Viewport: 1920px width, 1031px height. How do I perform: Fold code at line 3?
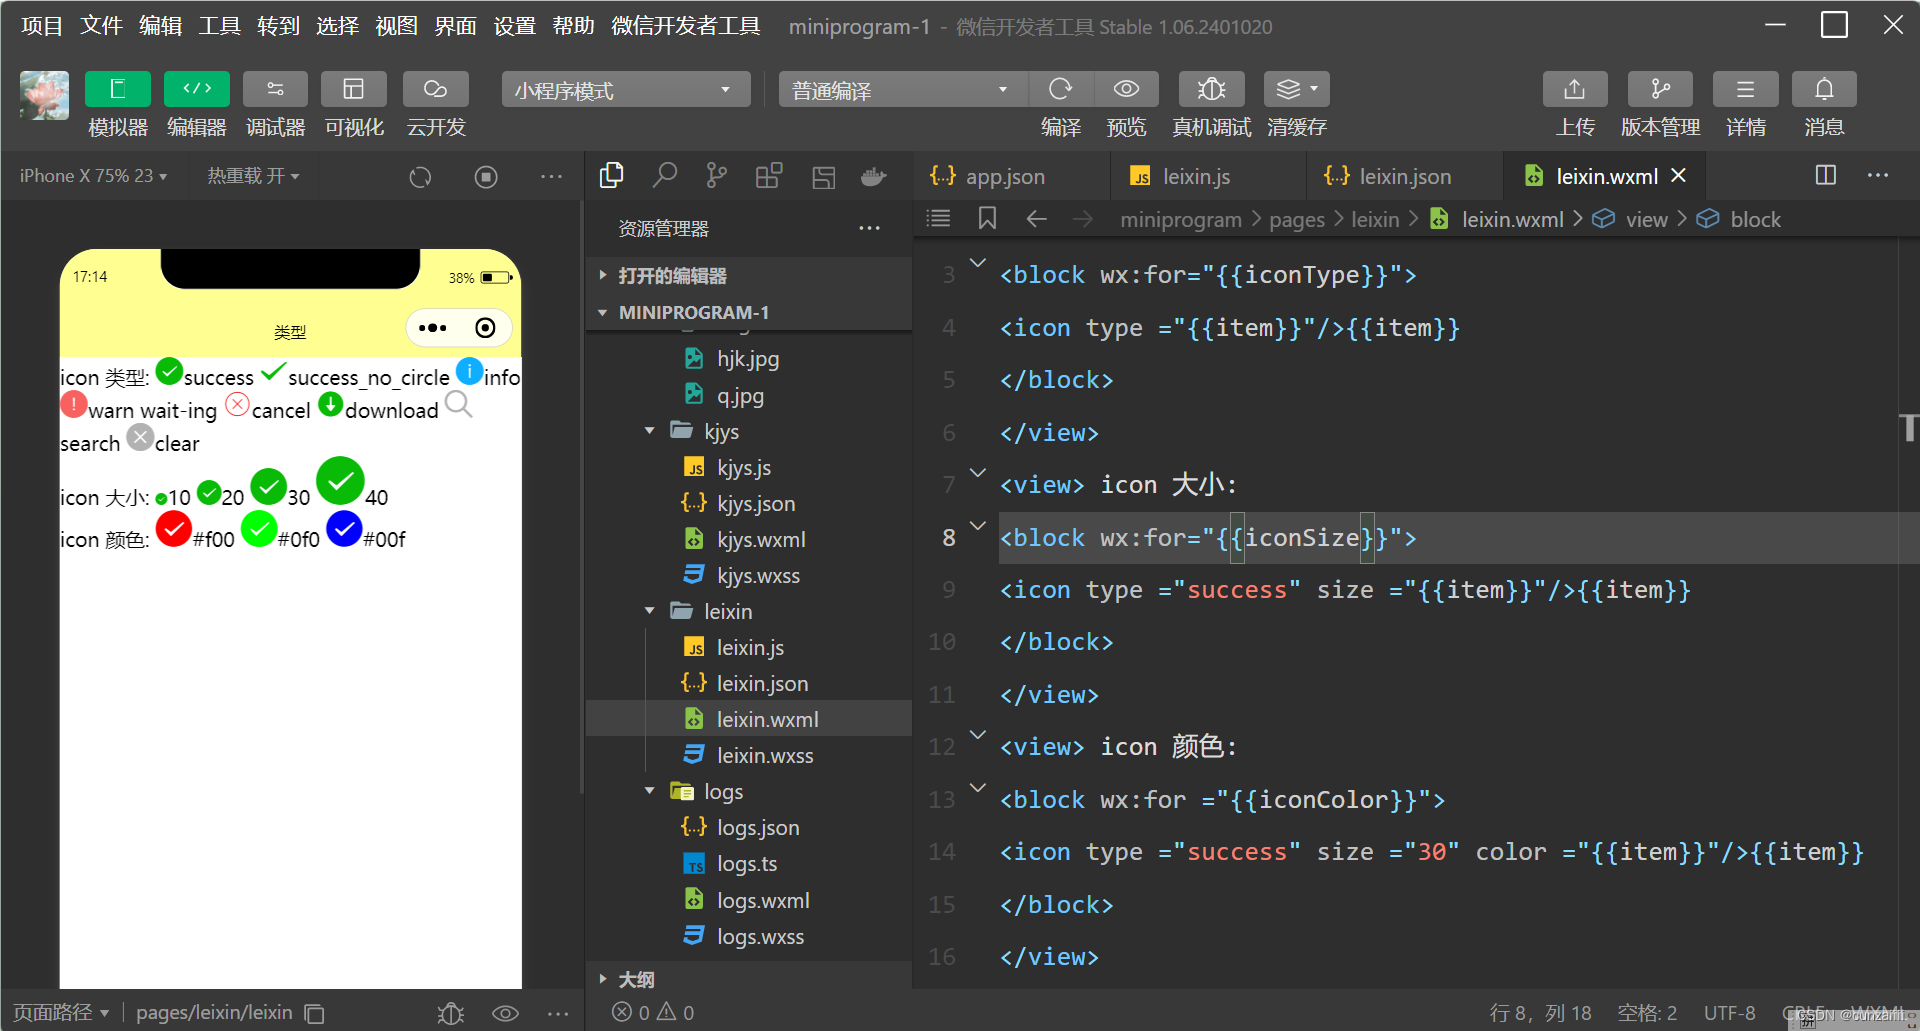pyautogui.click(x=978, y=263)
